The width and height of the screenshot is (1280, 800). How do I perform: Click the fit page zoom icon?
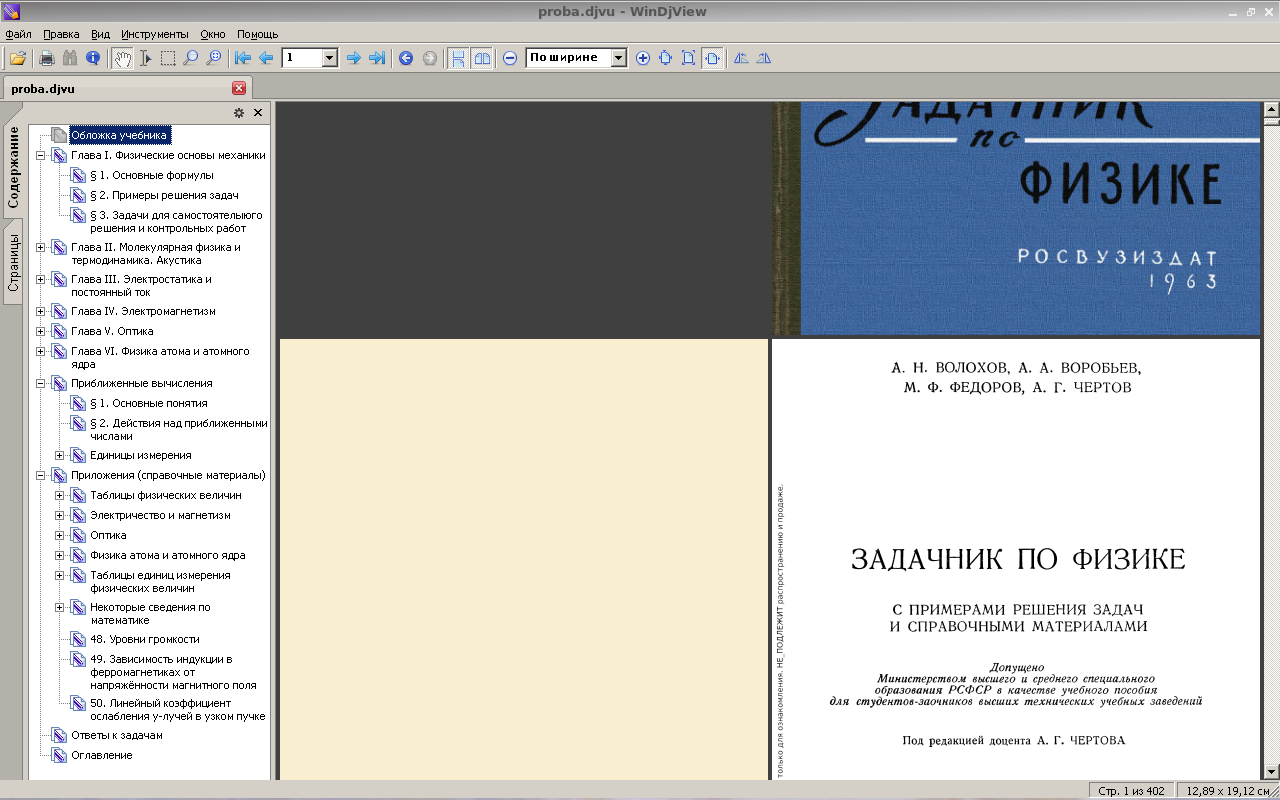tap(688, 58)
